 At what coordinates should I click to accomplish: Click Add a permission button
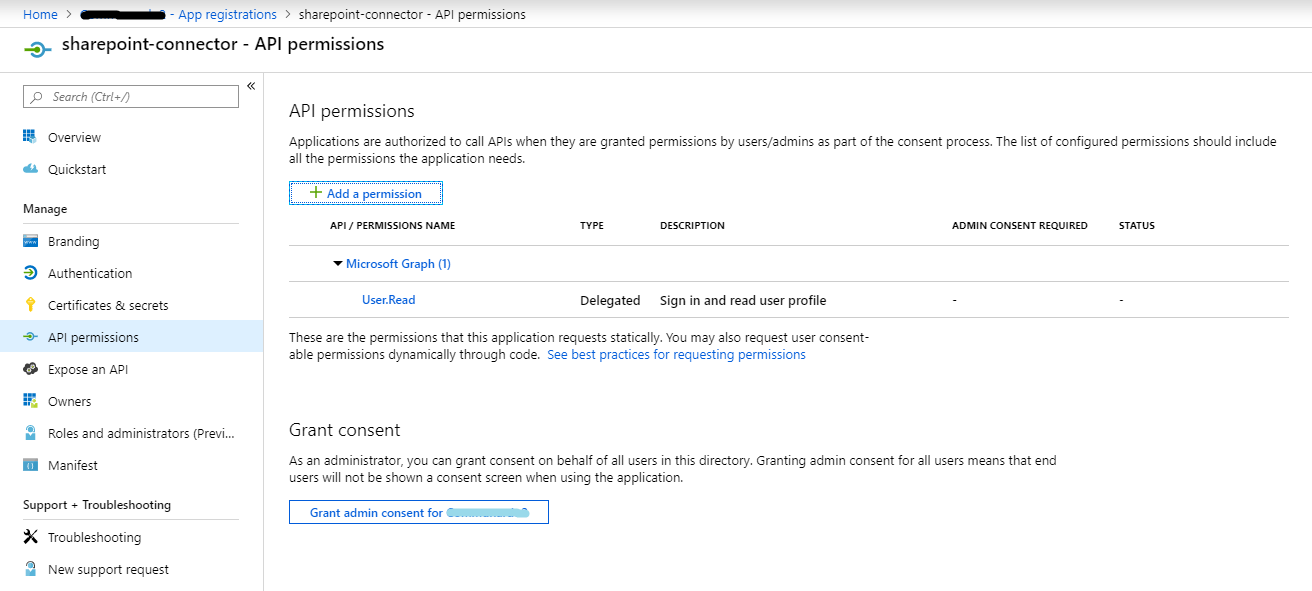366,193
